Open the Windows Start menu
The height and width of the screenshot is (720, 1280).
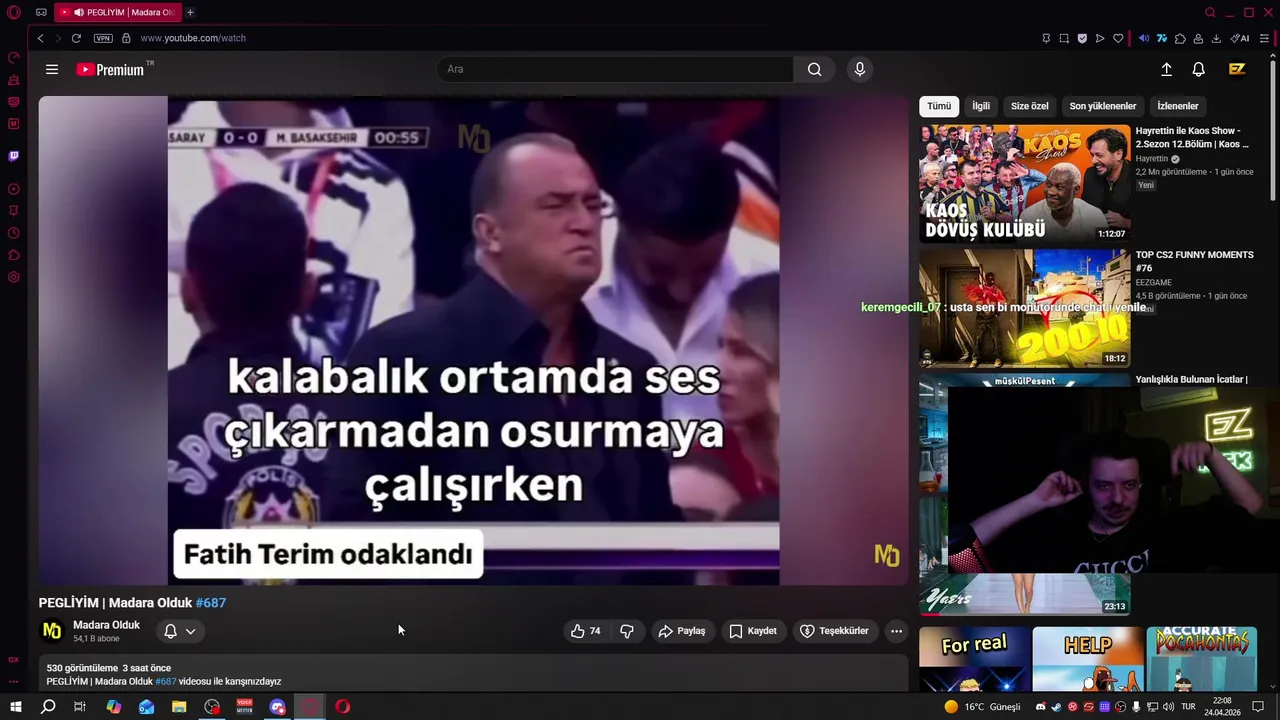tap(16, 707)
